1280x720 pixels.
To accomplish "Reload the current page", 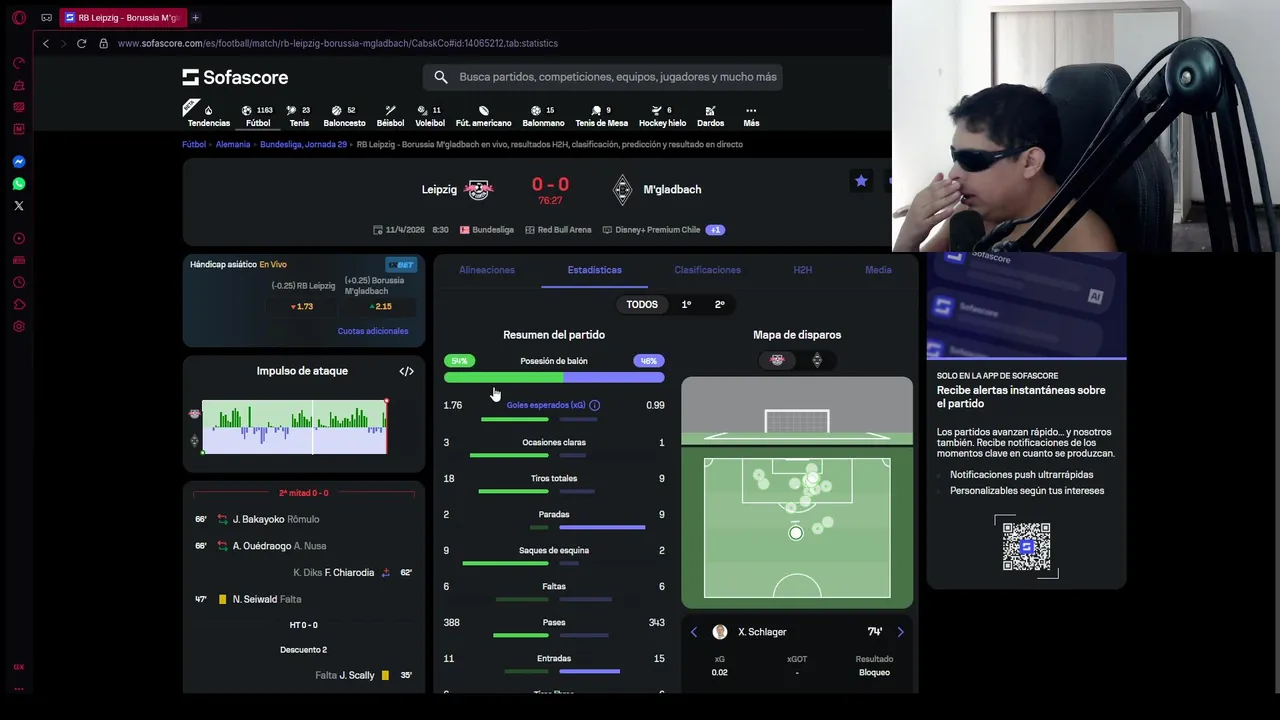I will pos(81,43).
